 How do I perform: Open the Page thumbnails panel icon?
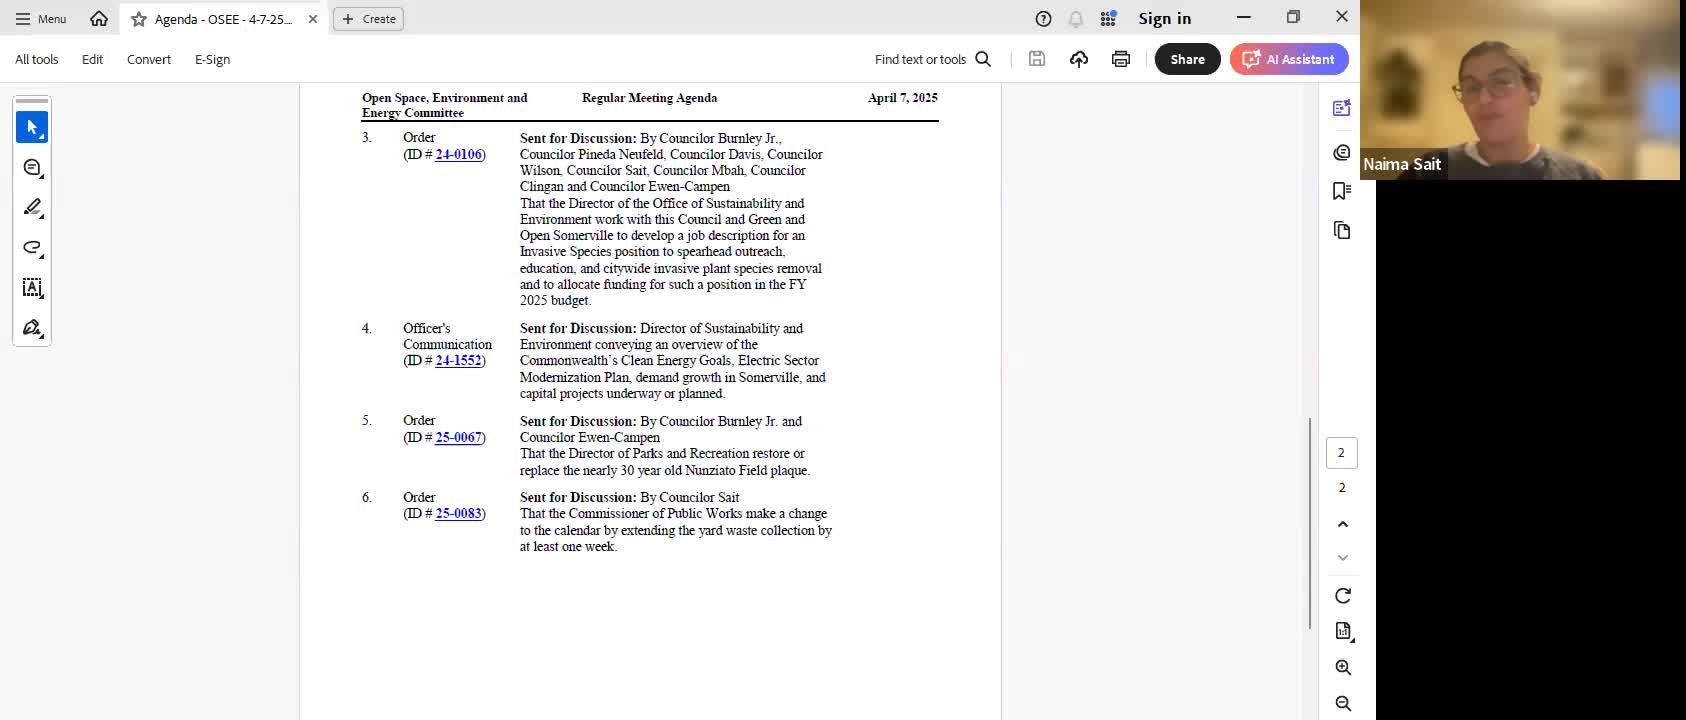coord(1342,230)
